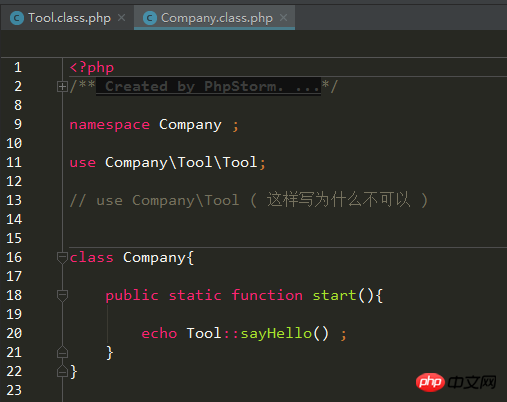Image resolution: width=507 pixels, height=402 pixels.
Task: Click the folded 'Created by PhpStorm' placeholder text
Action: tap(209, 87)
